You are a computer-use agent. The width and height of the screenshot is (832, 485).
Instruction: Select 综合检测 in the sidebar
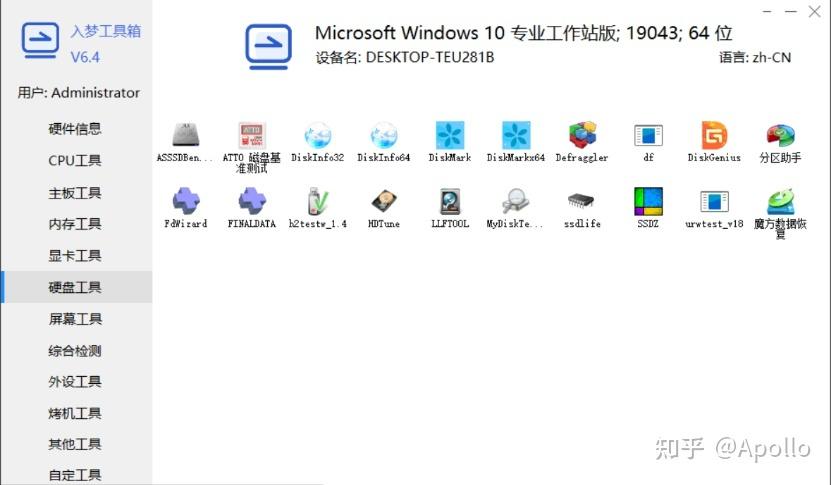tap(75, 351)
